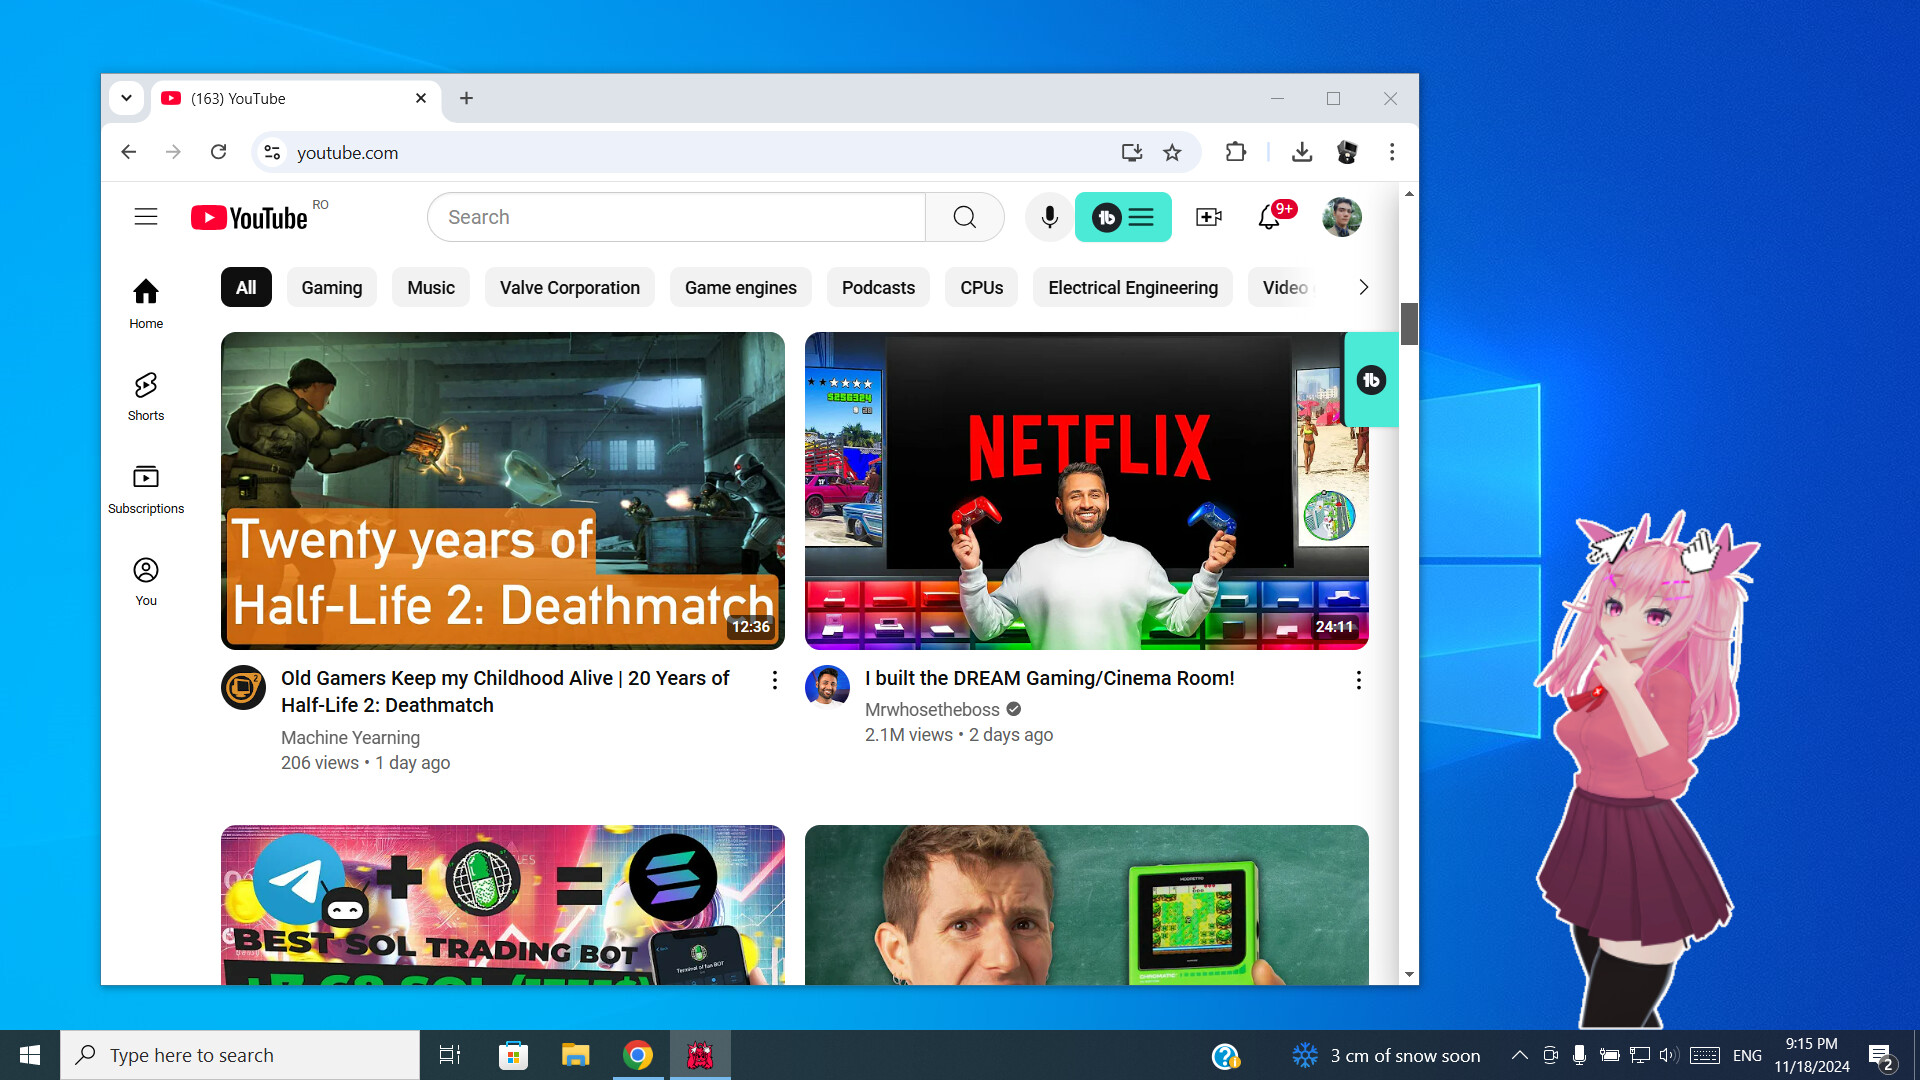Bookmark this page with the star icon
Image resolution: width=1920 pixels, height=1080 pixels.
pos(1172,152)
